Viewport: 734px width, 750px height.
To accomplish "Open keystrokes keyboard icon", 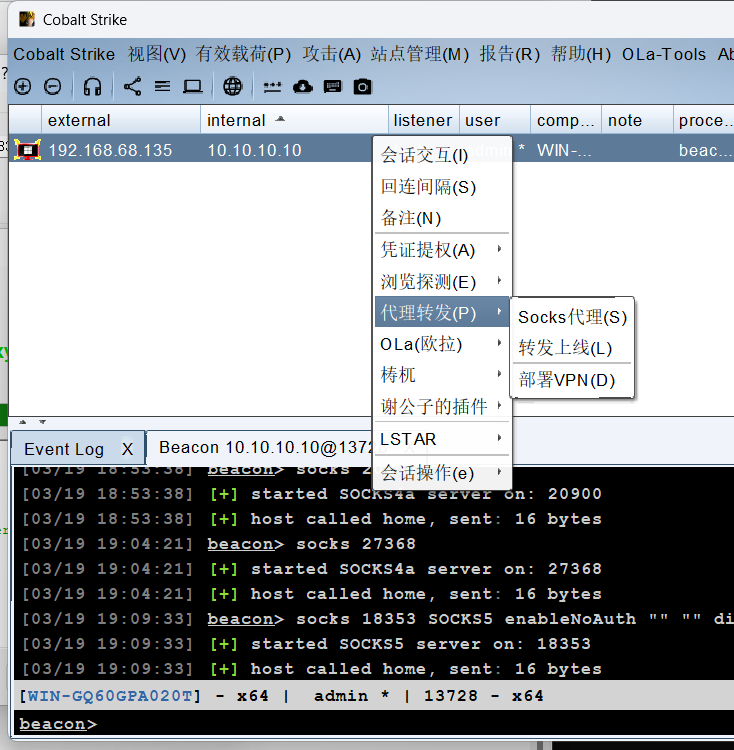I will click(x=333, y=87).
